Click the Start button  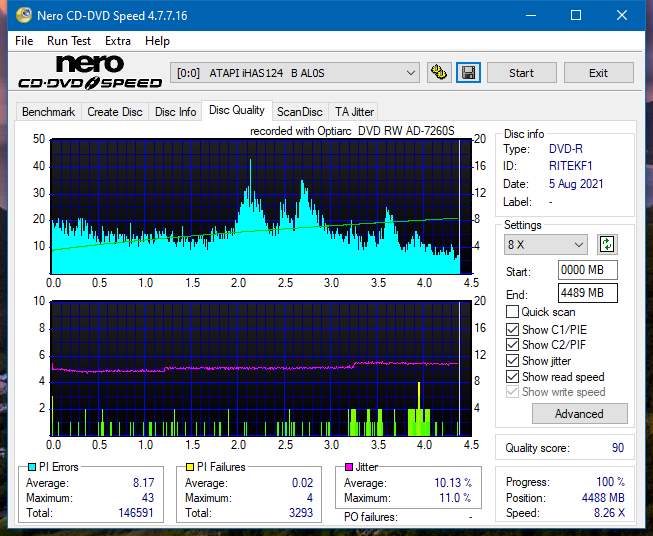coord(521,73)
